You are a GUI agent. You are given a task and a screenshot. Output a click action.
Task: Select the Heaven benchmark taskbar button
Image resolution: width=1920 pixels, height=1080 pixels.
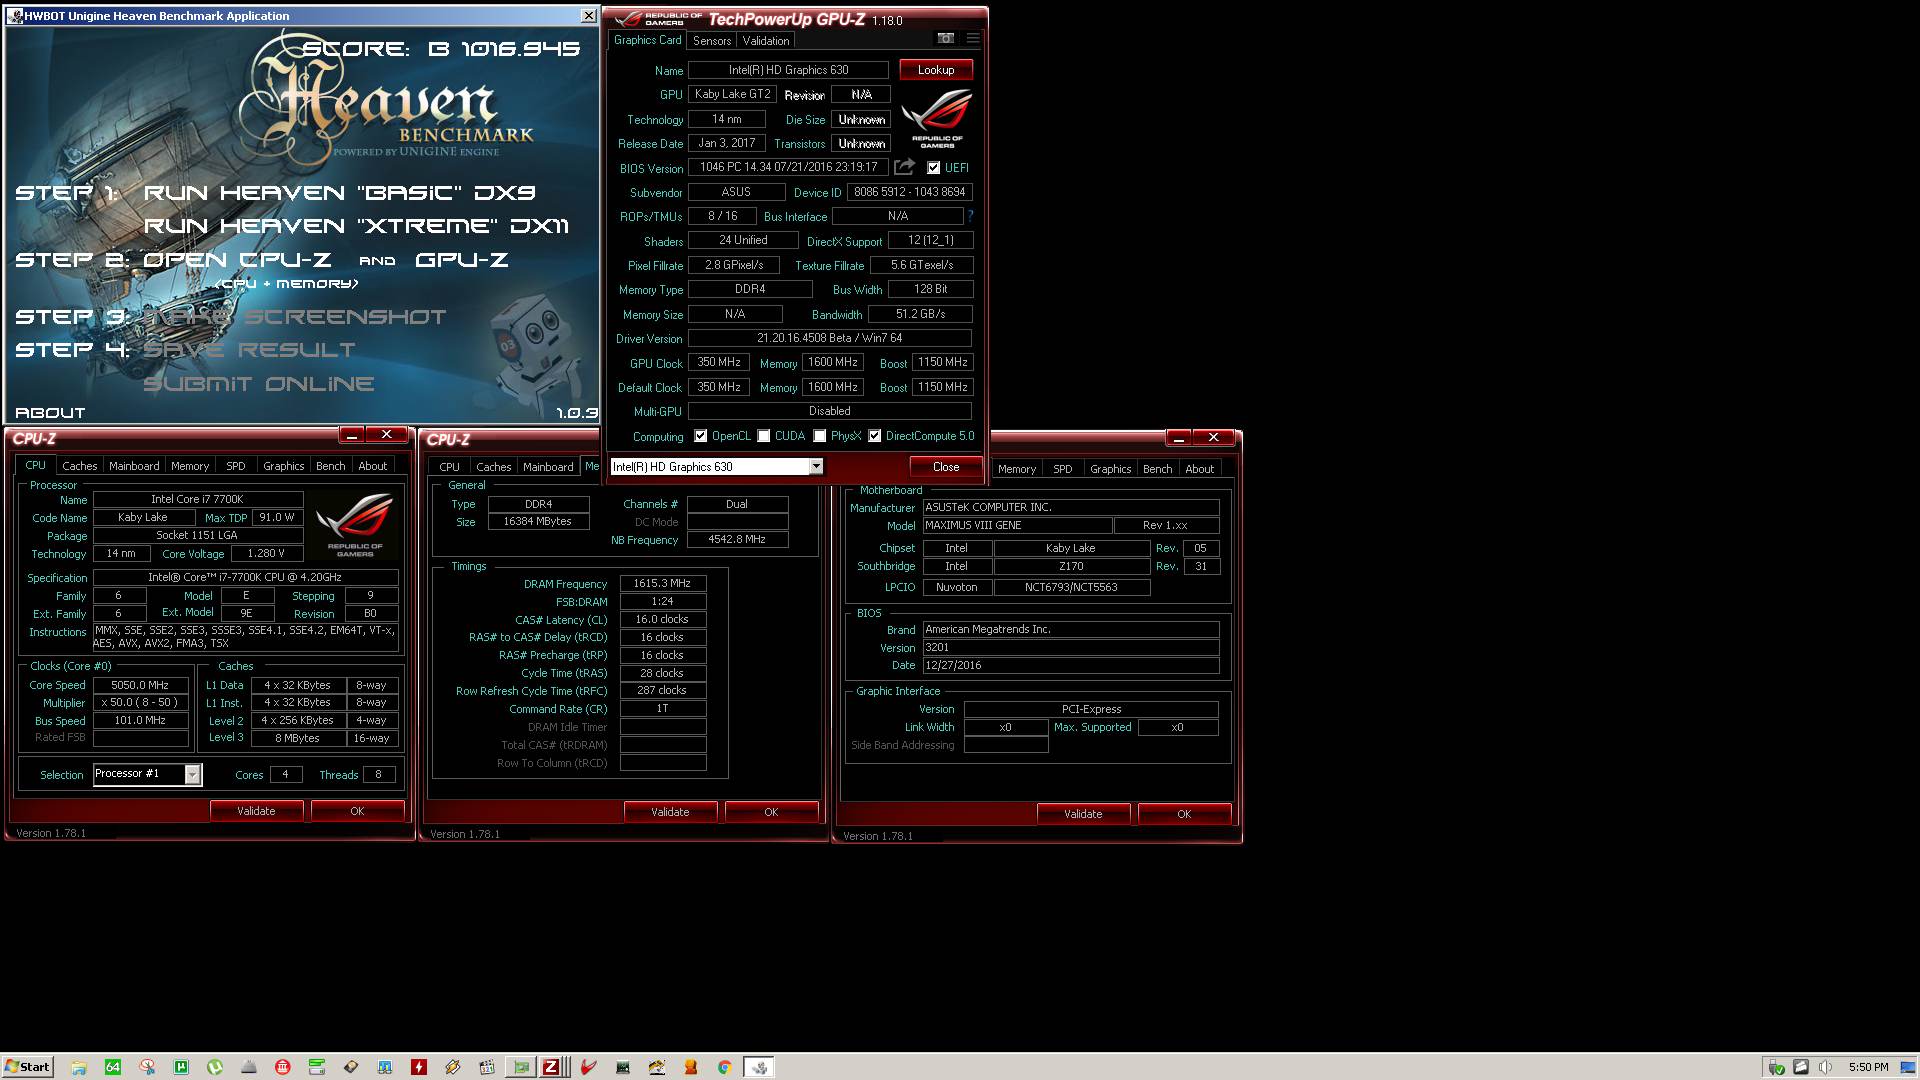tap(759, 1067)
